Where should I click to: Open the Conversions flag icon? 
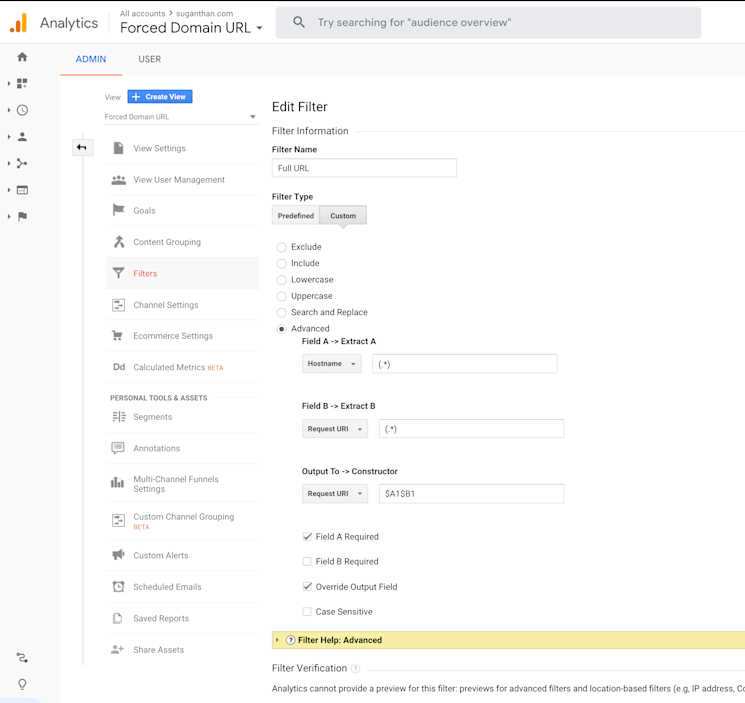pos(22,217)
